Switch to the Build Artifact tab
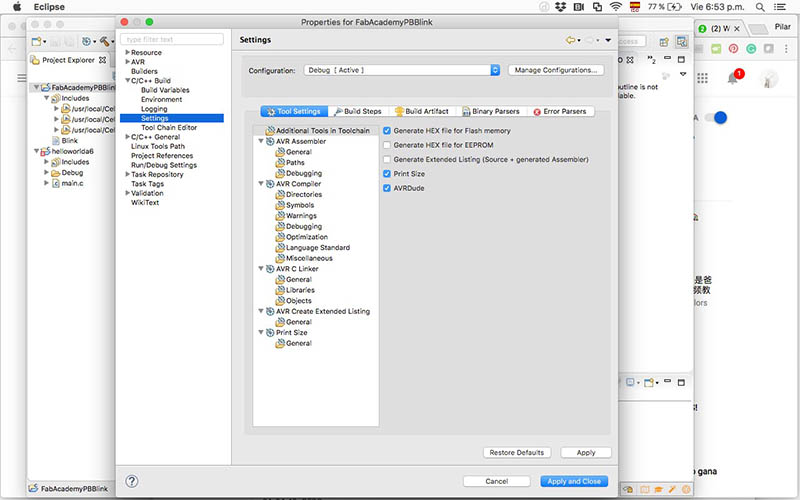 click(422, 111)
